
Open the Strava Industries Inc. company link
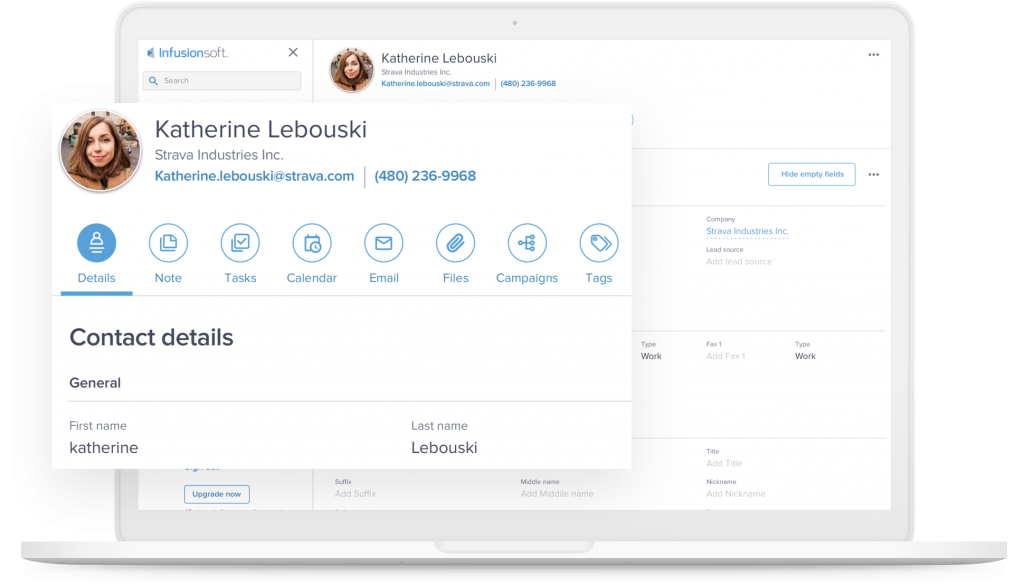point(747,231)
